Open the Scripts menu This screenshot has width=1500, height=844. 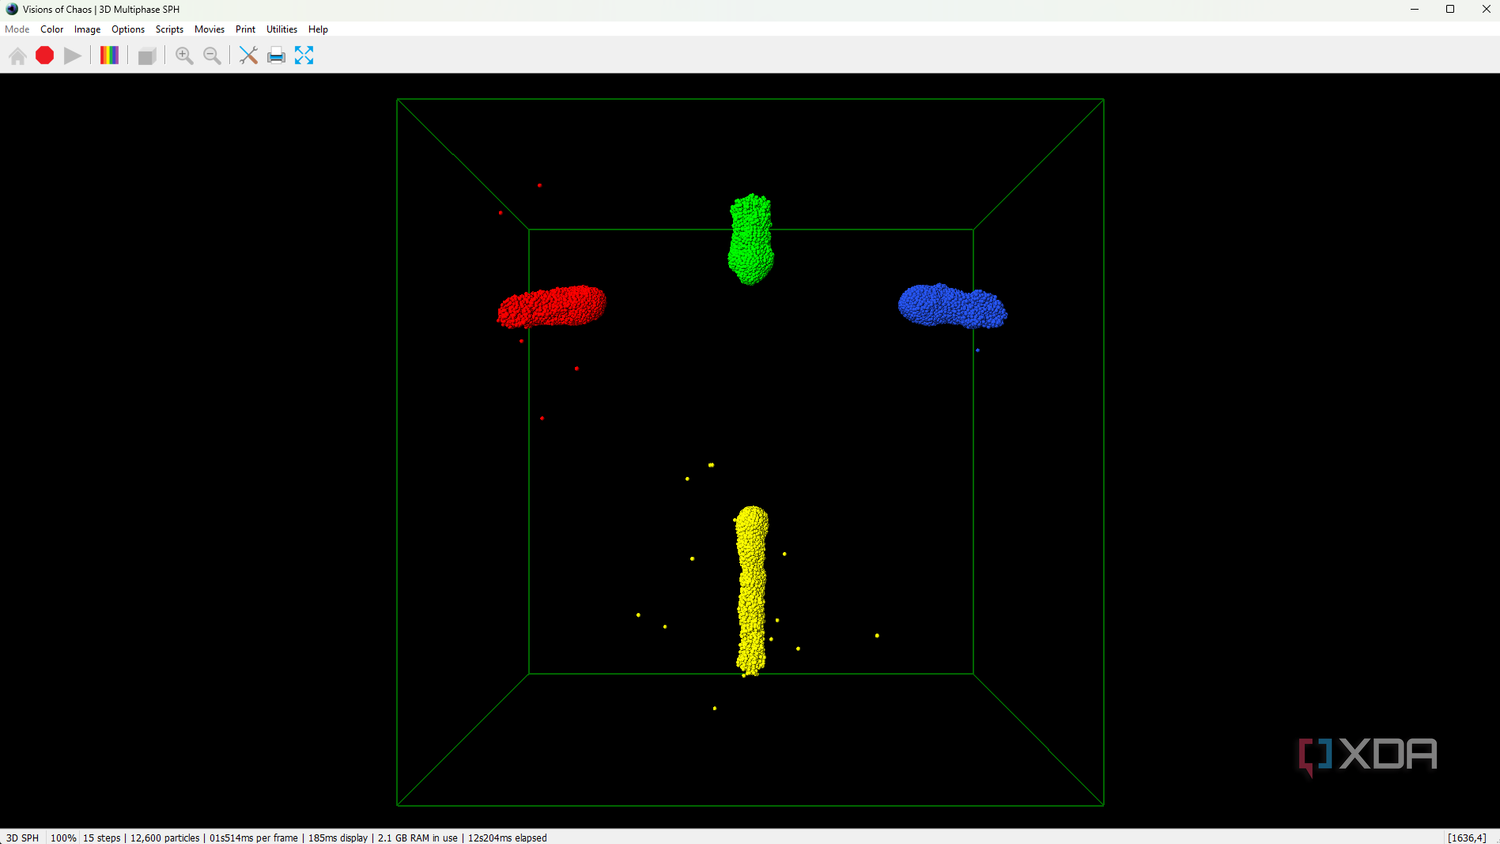[169, 30]
